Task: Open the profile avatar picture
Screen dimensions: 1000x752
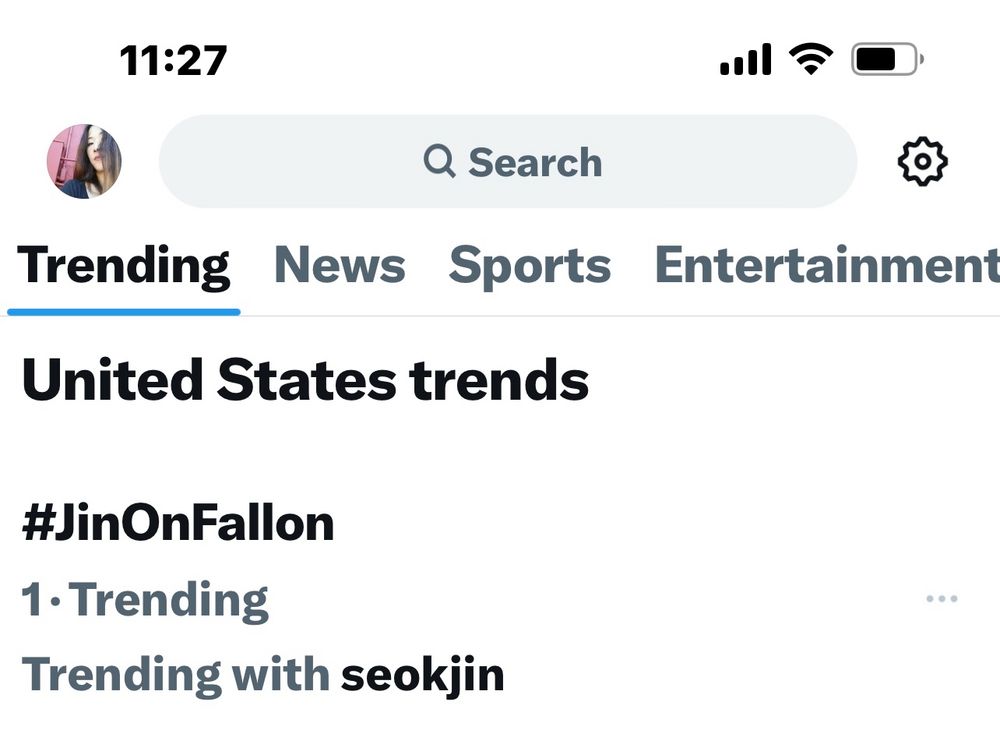Action: tap(84, 161)
